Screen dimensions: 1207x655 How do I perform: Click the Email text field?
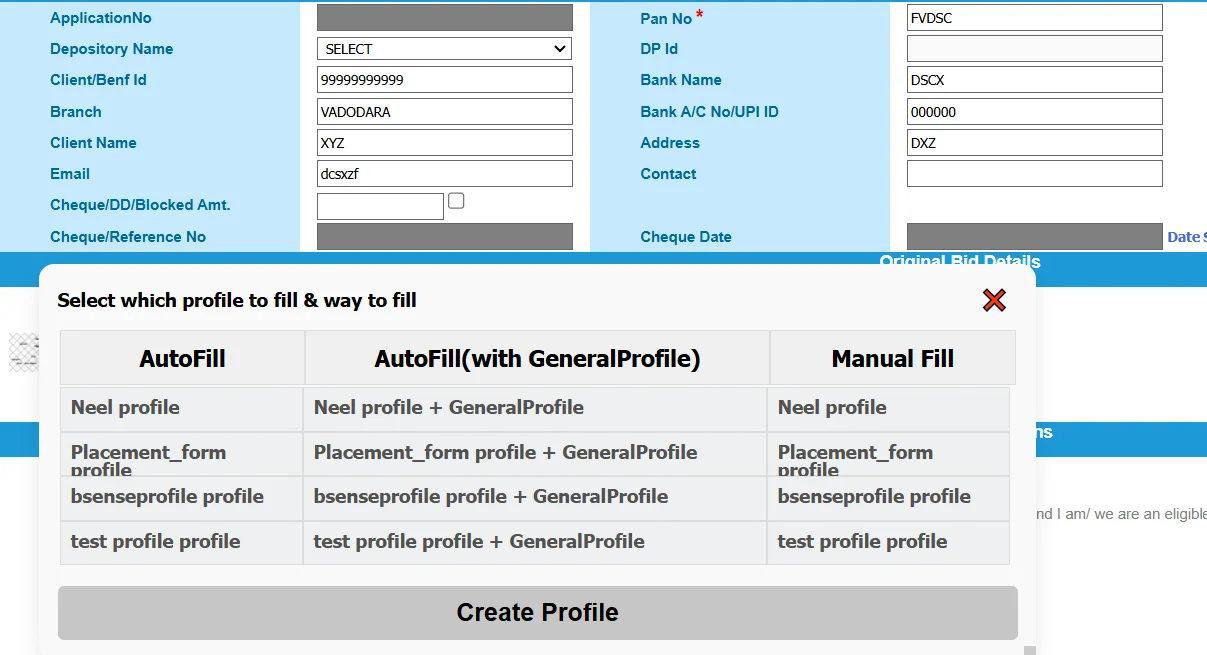coord(444,174)
